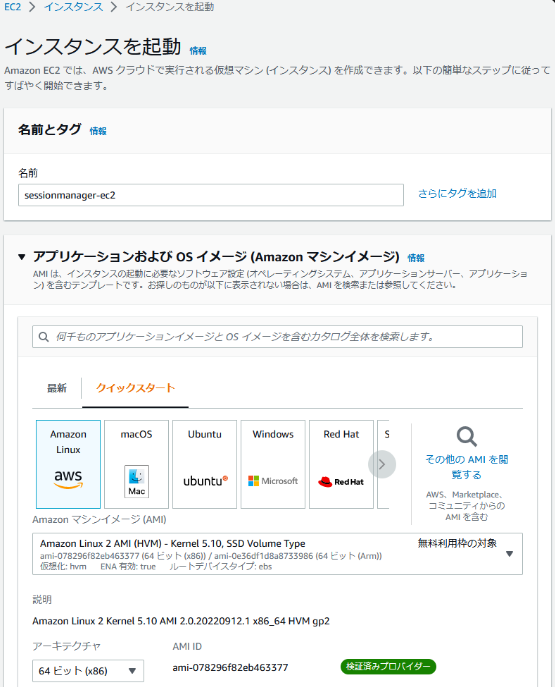The width and height of the screenshot is (555, 687).
Task: Pick the Ubuntu quick start tile
Action: tap(205, 464)
